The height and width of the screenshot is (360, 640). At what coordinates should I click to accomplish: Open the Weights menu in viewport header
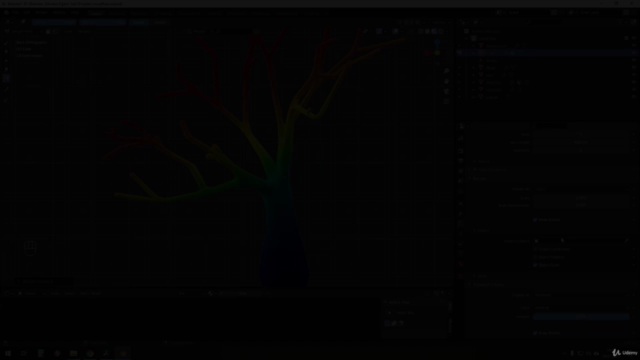point(84,31)
